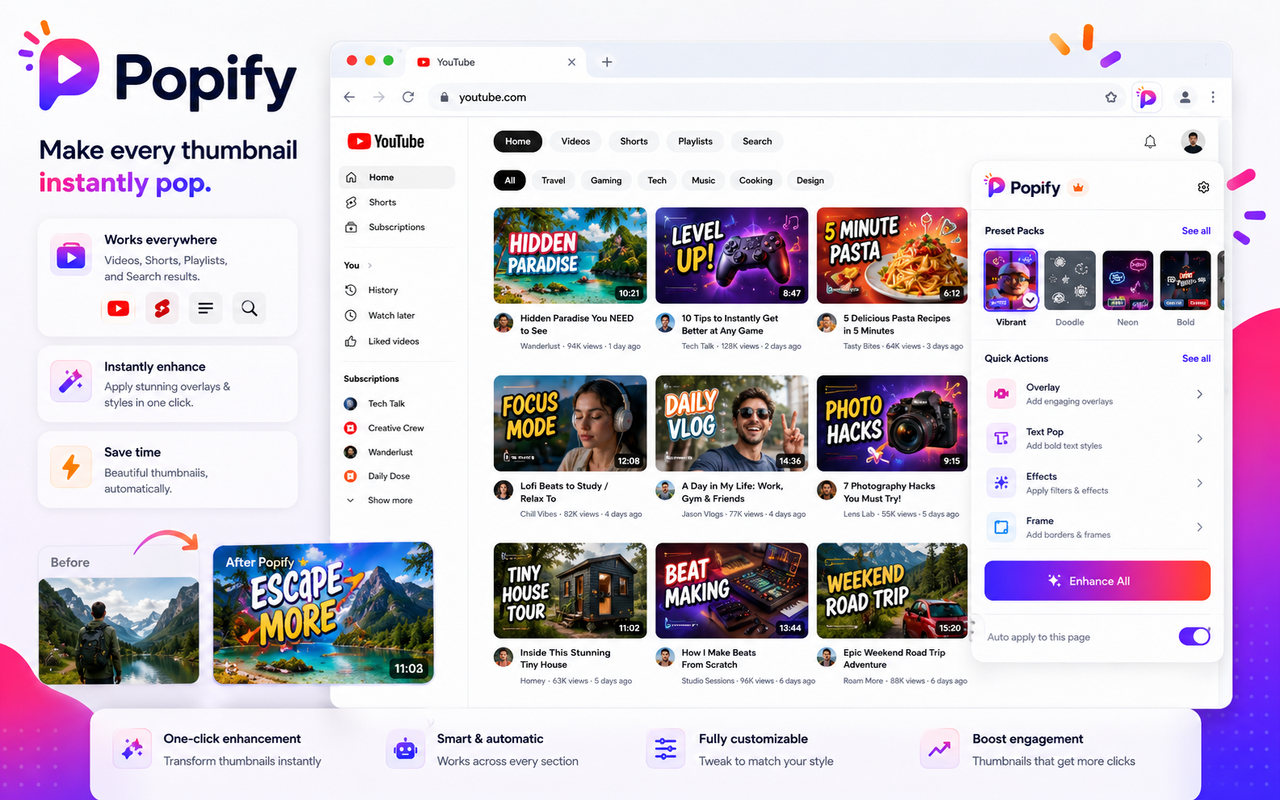
Task: Click the Overlay action icon
Action: [1000, 394]
